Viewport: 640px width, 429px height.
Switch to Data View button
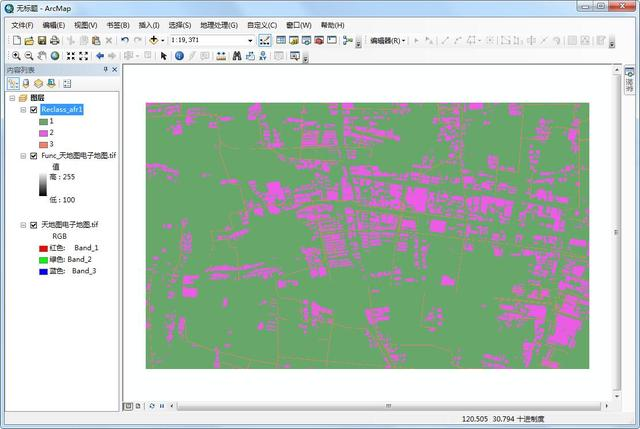click(x=128, y=406)
